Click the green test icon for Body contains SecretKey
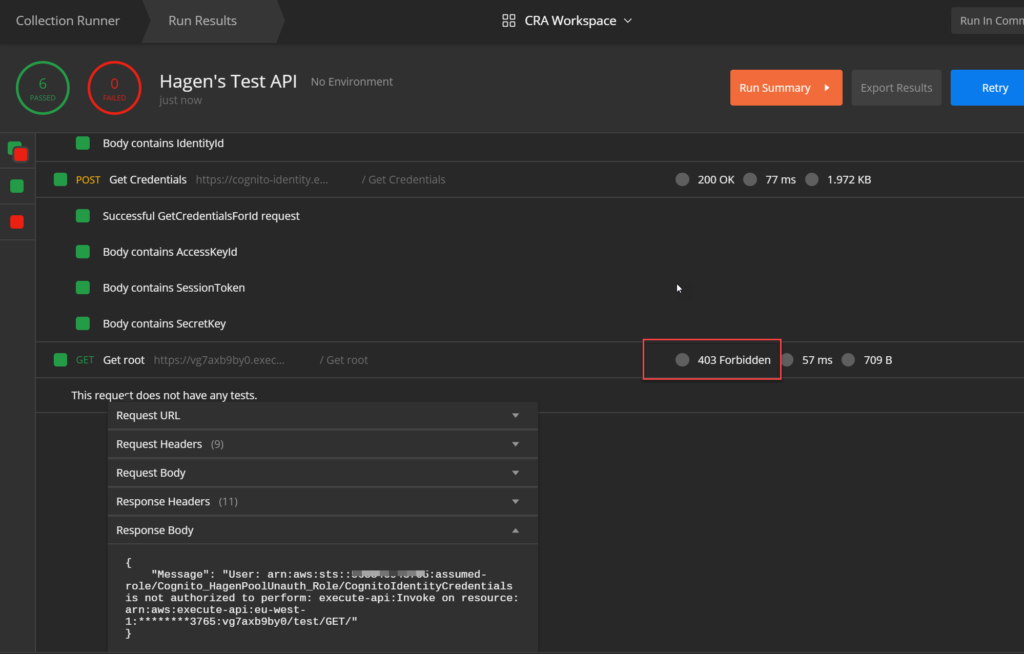 (x=83, y=324)
